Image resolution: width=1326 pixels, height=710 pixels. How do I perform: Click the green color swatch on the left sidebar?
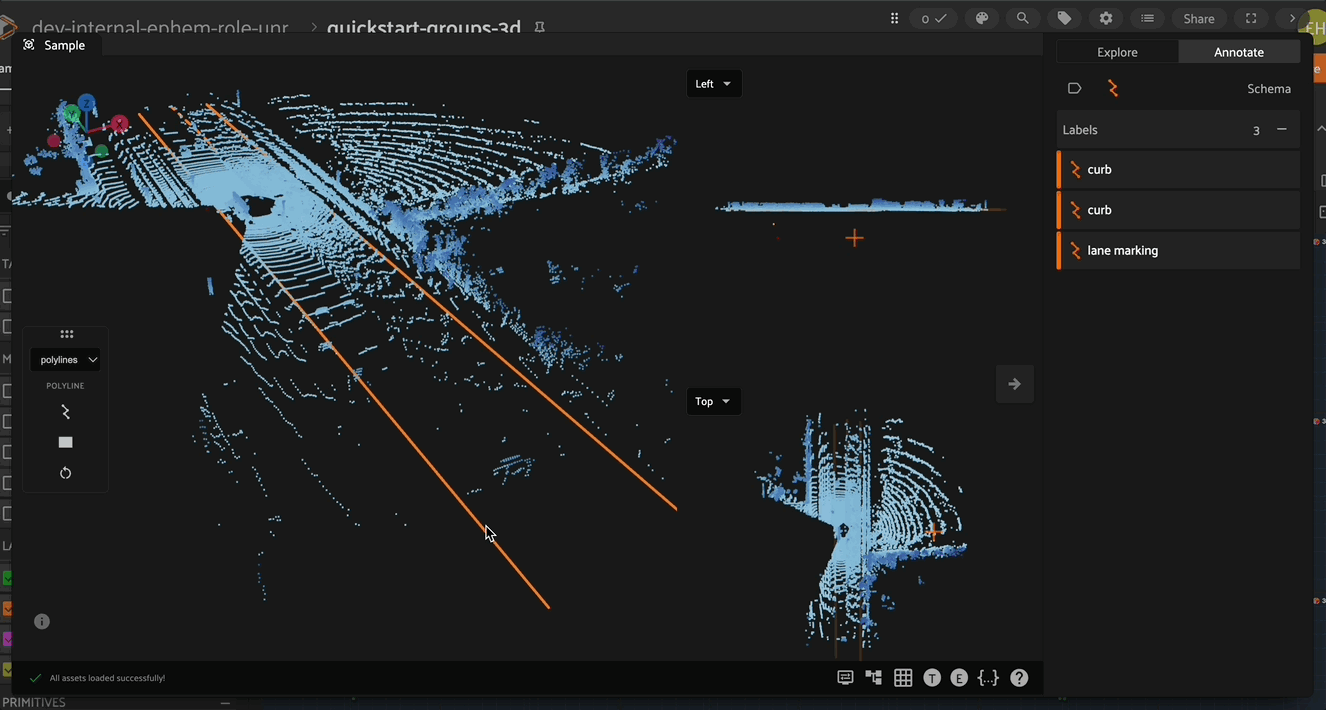9,578
